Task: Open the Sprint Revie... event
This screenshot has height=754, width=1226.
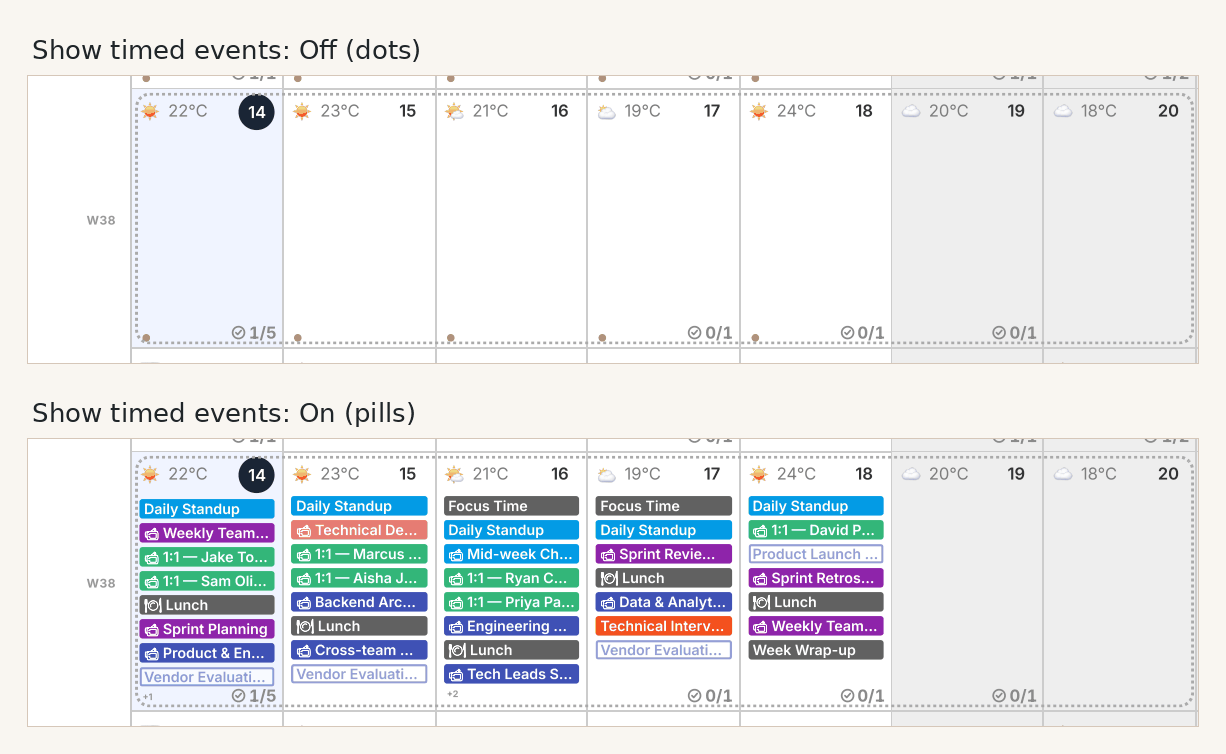Action: 664,554
